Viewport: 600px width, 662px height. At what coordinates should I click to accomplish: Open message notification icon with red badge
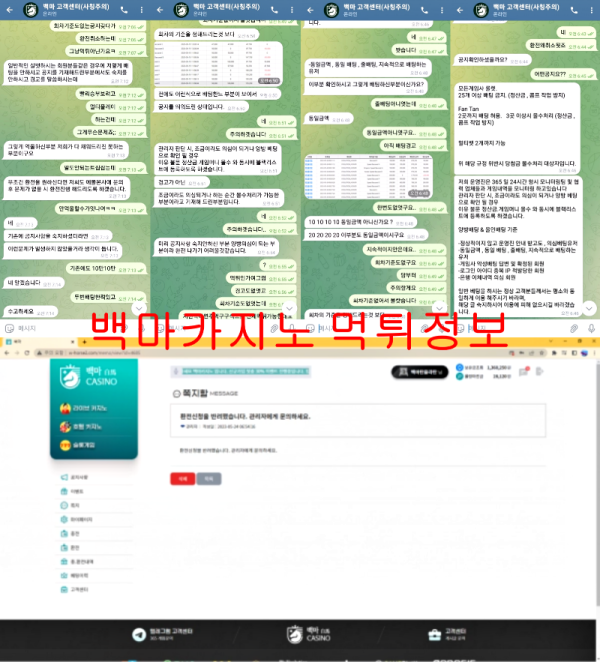point(524,372)
